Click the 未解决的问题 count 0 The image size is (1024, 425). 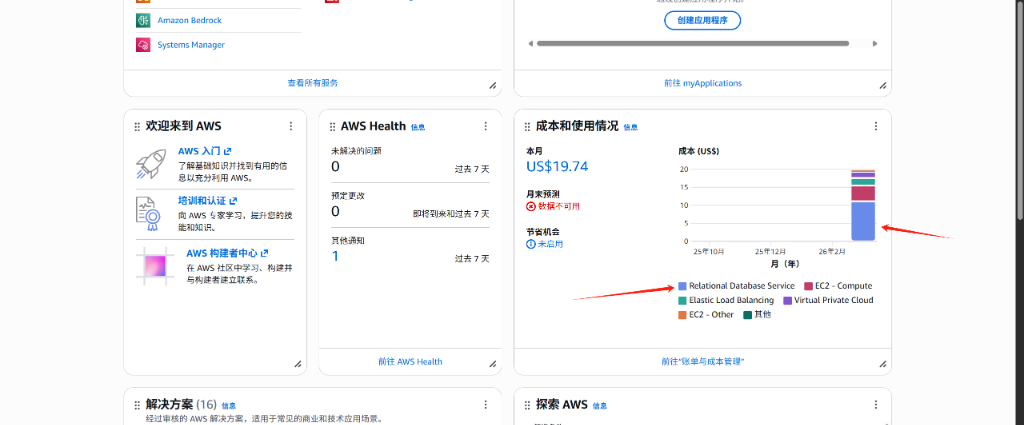pyautogui.click(x=336, y=167)
